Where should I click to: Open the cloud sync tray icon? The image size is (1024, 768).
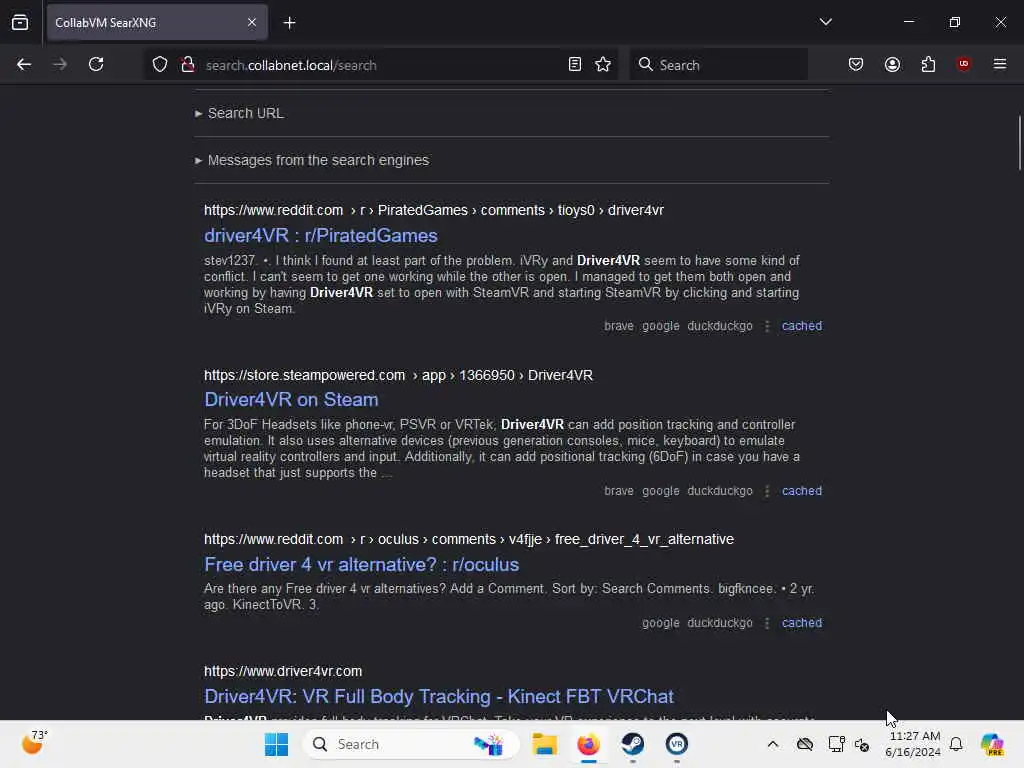(x=805, y=744)
